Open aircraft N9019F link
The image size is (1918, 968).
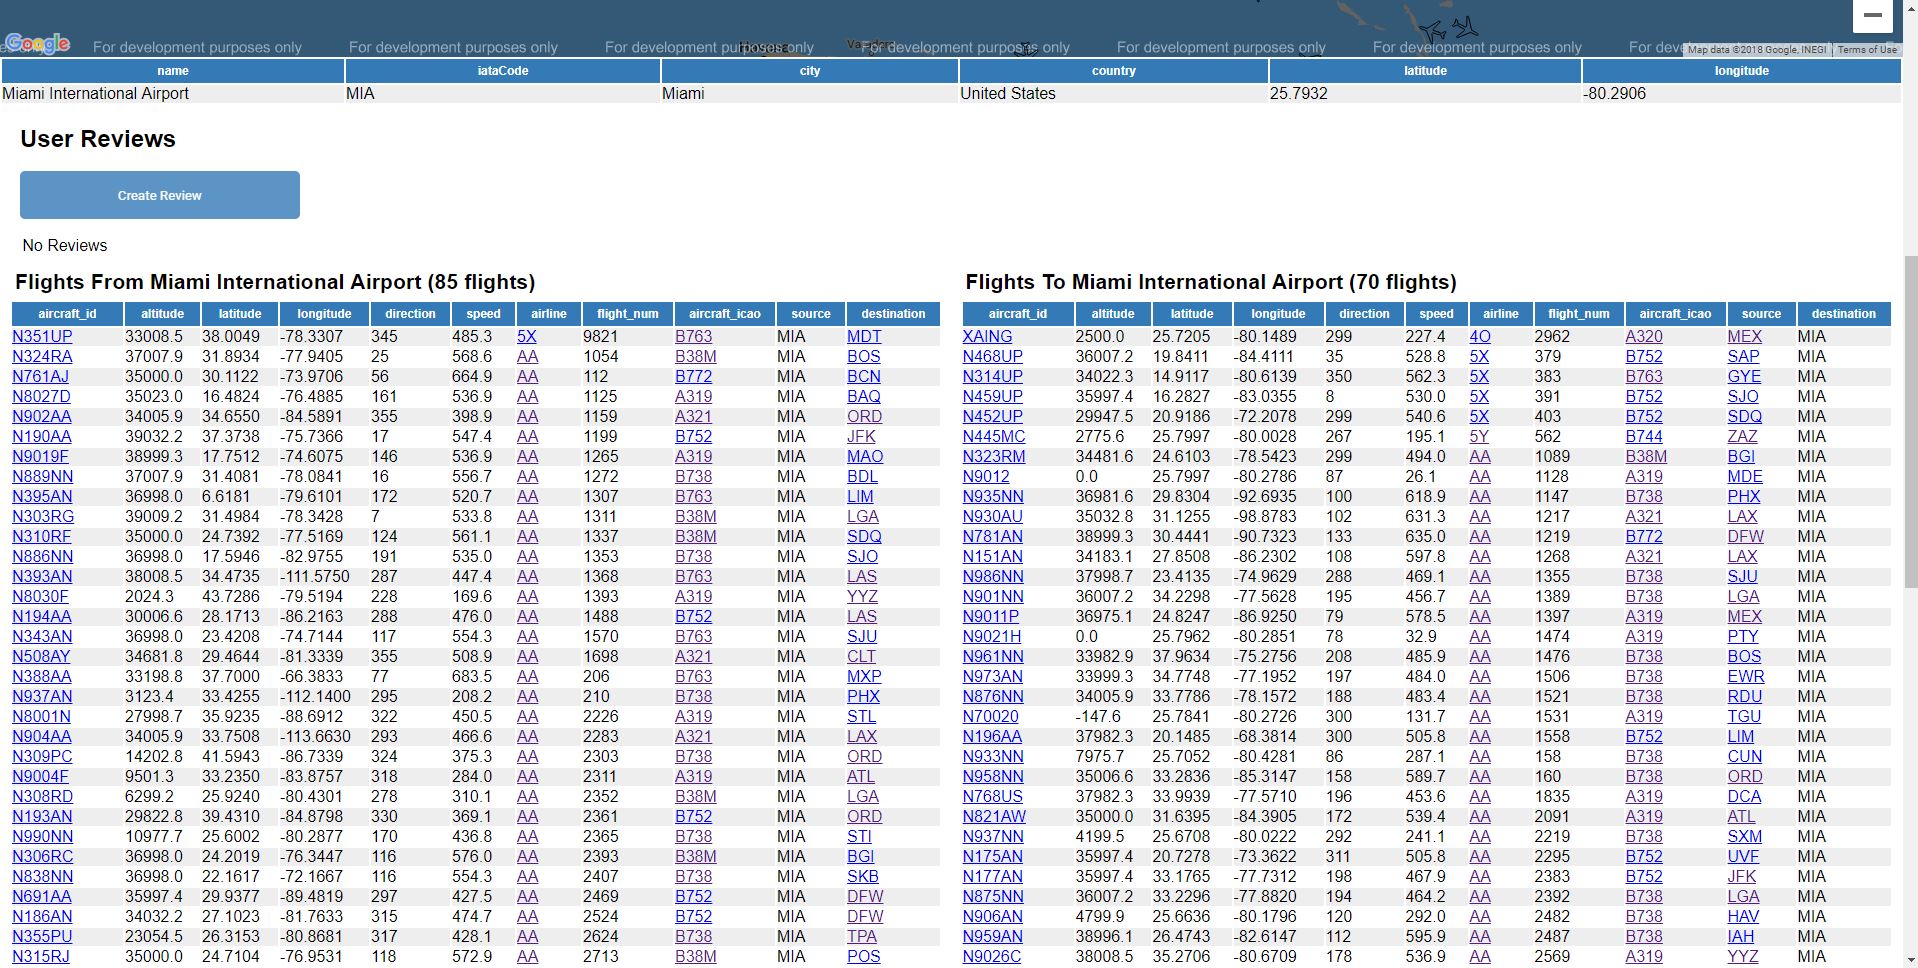point(40,457)
